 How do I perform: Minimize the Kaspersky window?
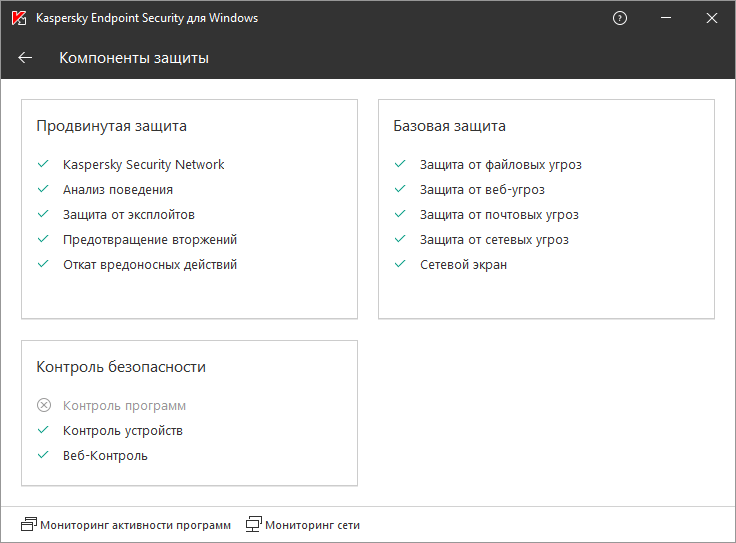coord(666,18)
